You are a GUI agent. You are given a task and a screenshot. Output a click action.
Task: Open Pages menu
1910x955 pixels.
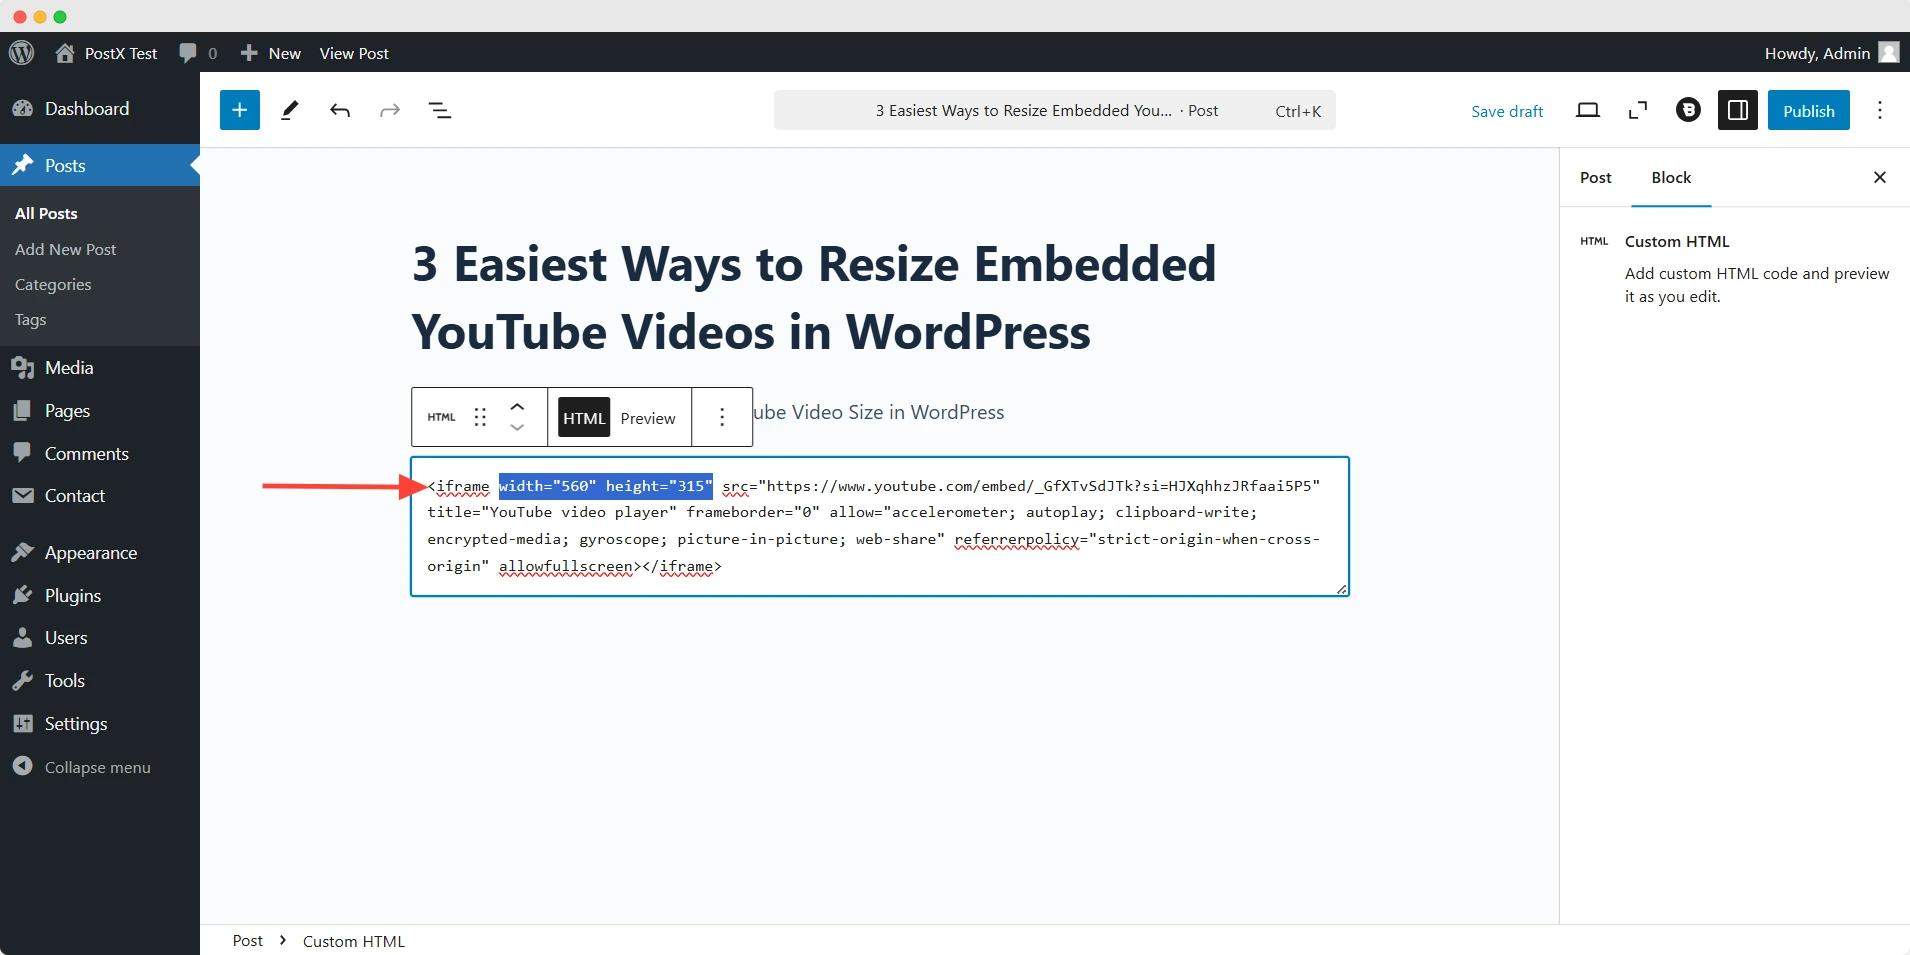tap(100, 410)
